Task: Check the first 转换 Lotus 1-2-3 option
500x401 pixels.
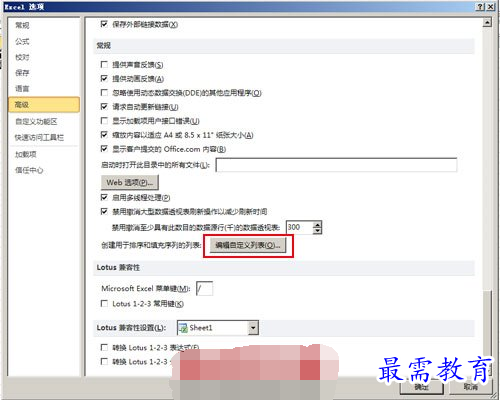Action: tap(104, 348)
